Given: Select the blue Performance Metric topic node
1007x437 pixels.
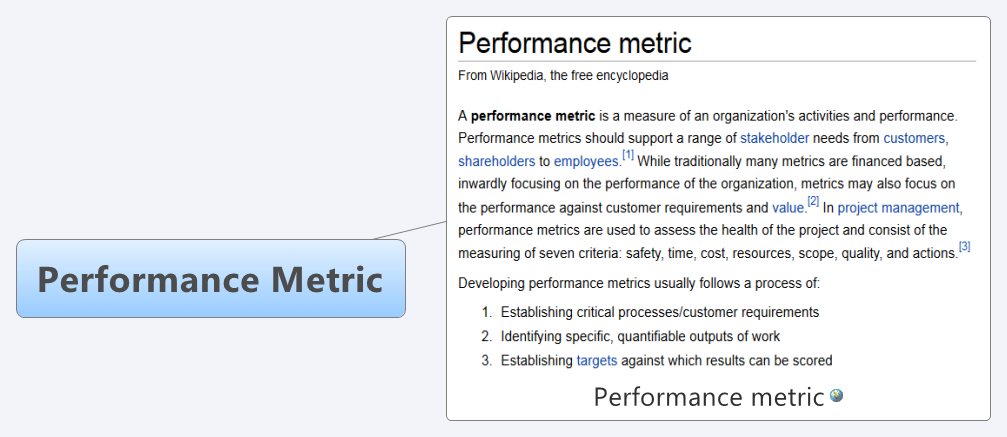Looking at the screenshot, I should 211,278.
